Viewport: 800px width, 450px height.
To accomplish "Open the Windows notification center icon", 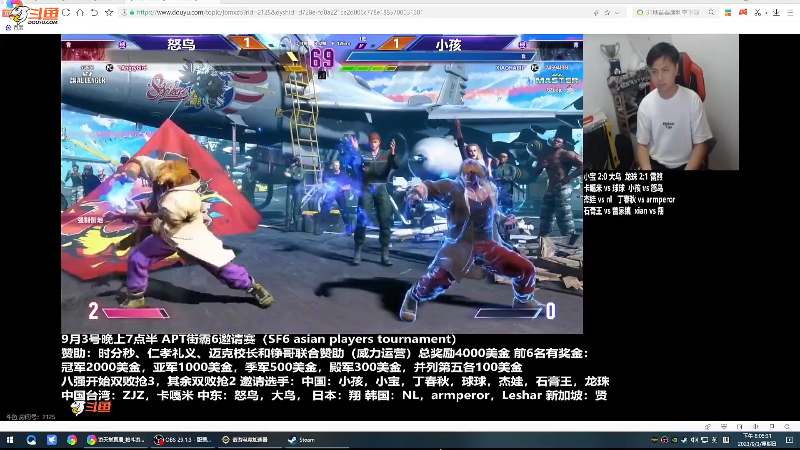I will tap(789, 440).
